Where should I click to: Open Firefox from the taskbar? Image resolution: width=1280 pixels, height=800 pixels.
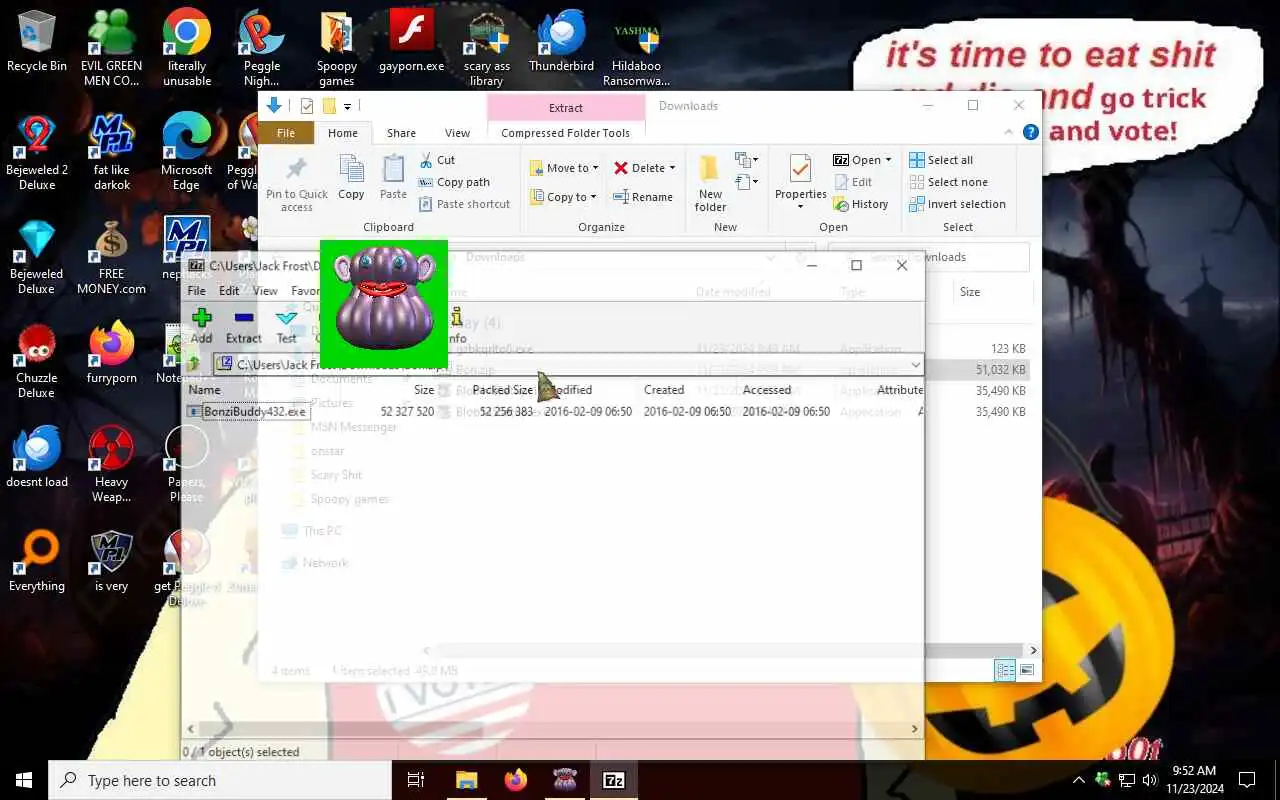pos(516,780)
